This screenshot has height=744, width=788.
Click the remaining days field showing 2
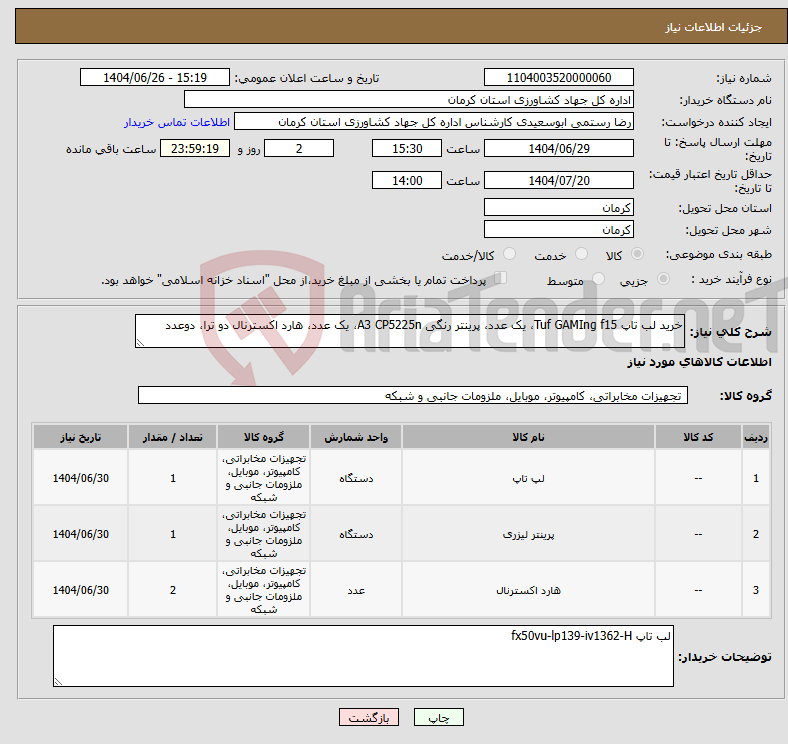point(299,149)
